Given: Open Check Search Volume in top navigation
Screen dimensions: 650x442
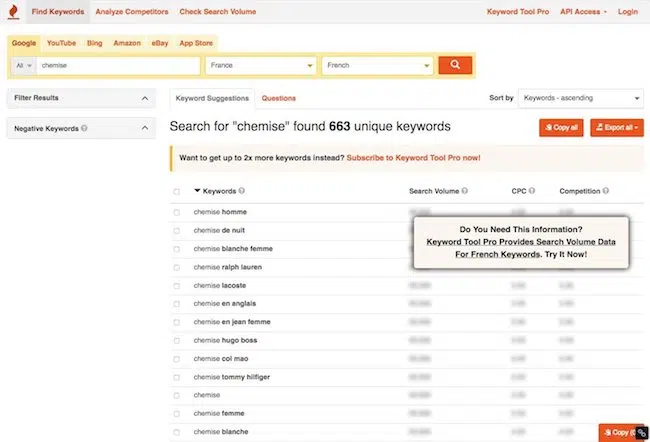Looking at the screenshot, I should coord(218,12).
